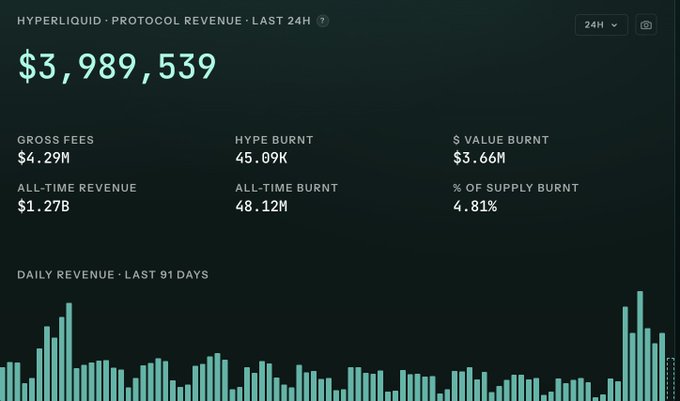Click the HYPE Burnt label
680x401 pixels.
(x=274, y=140)
